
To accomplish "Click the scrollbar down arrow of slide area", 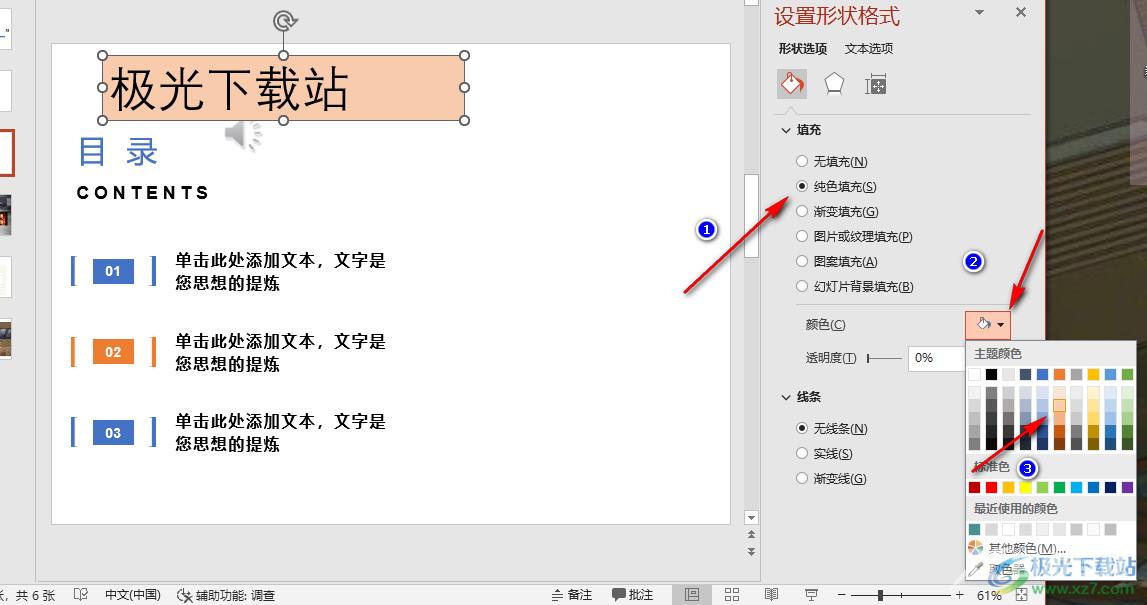I will coord(751,517).
